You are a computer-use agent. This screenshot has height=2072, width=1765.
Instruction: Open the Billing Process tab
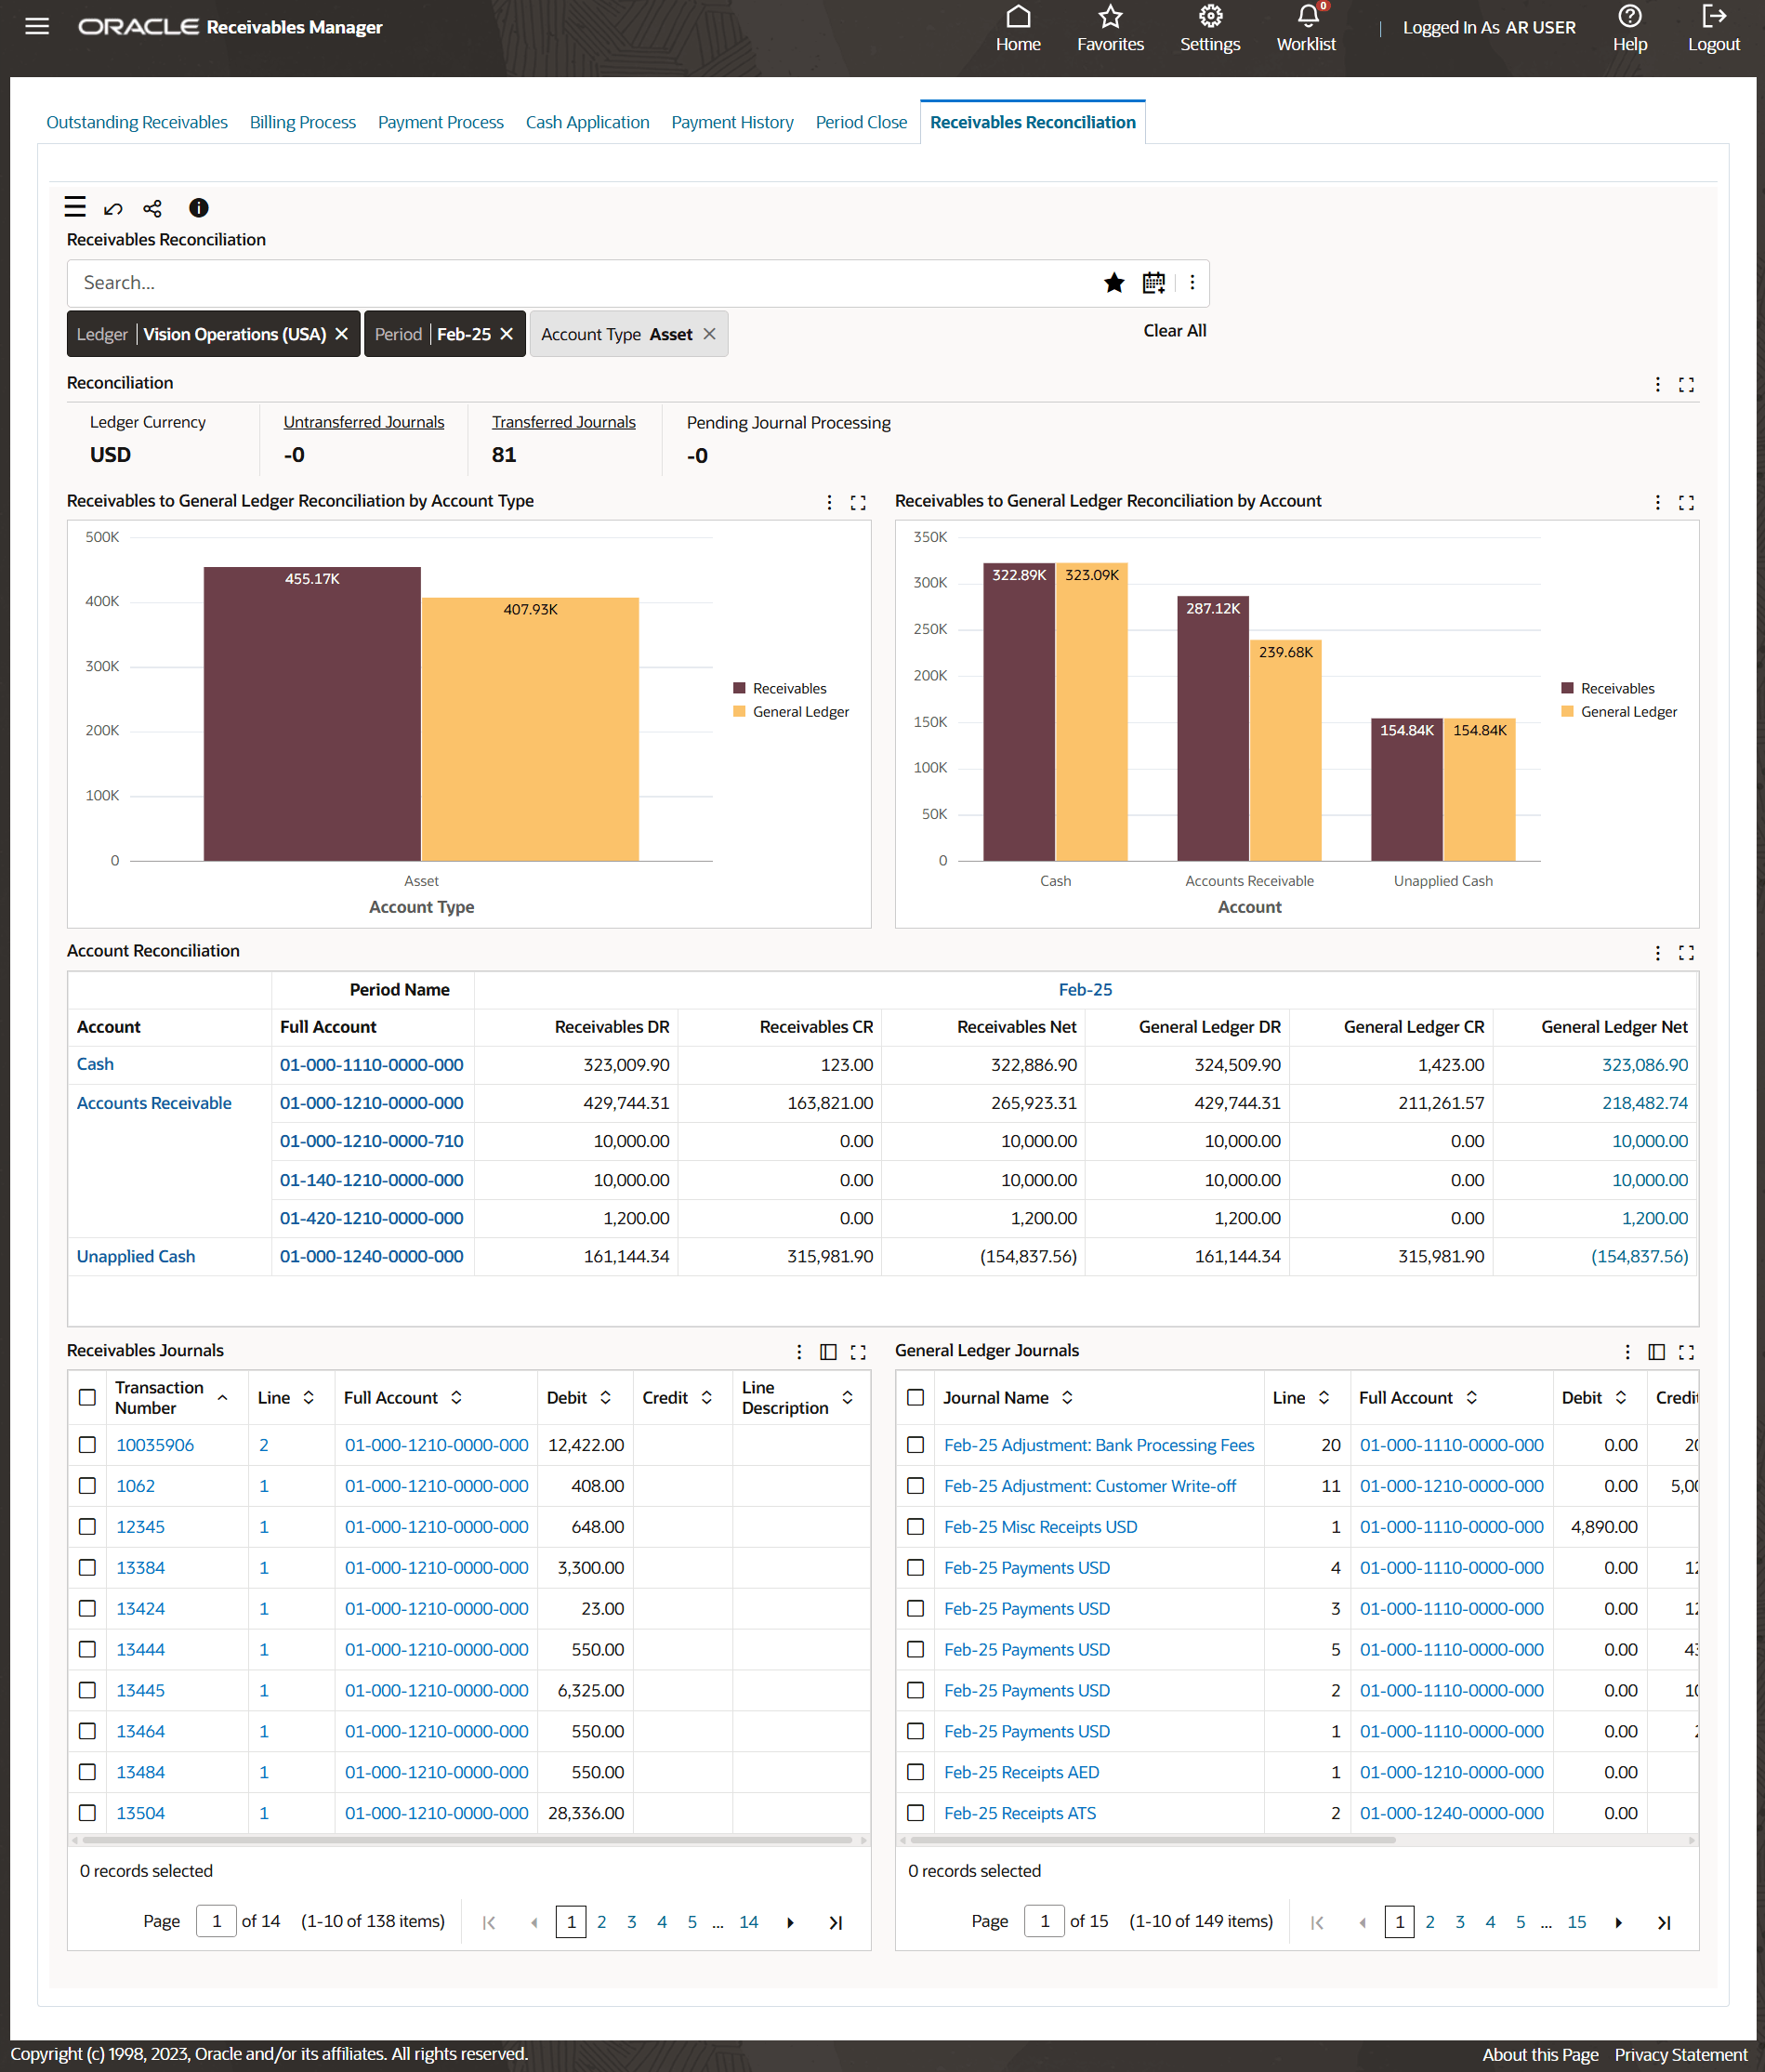point(302,121)
